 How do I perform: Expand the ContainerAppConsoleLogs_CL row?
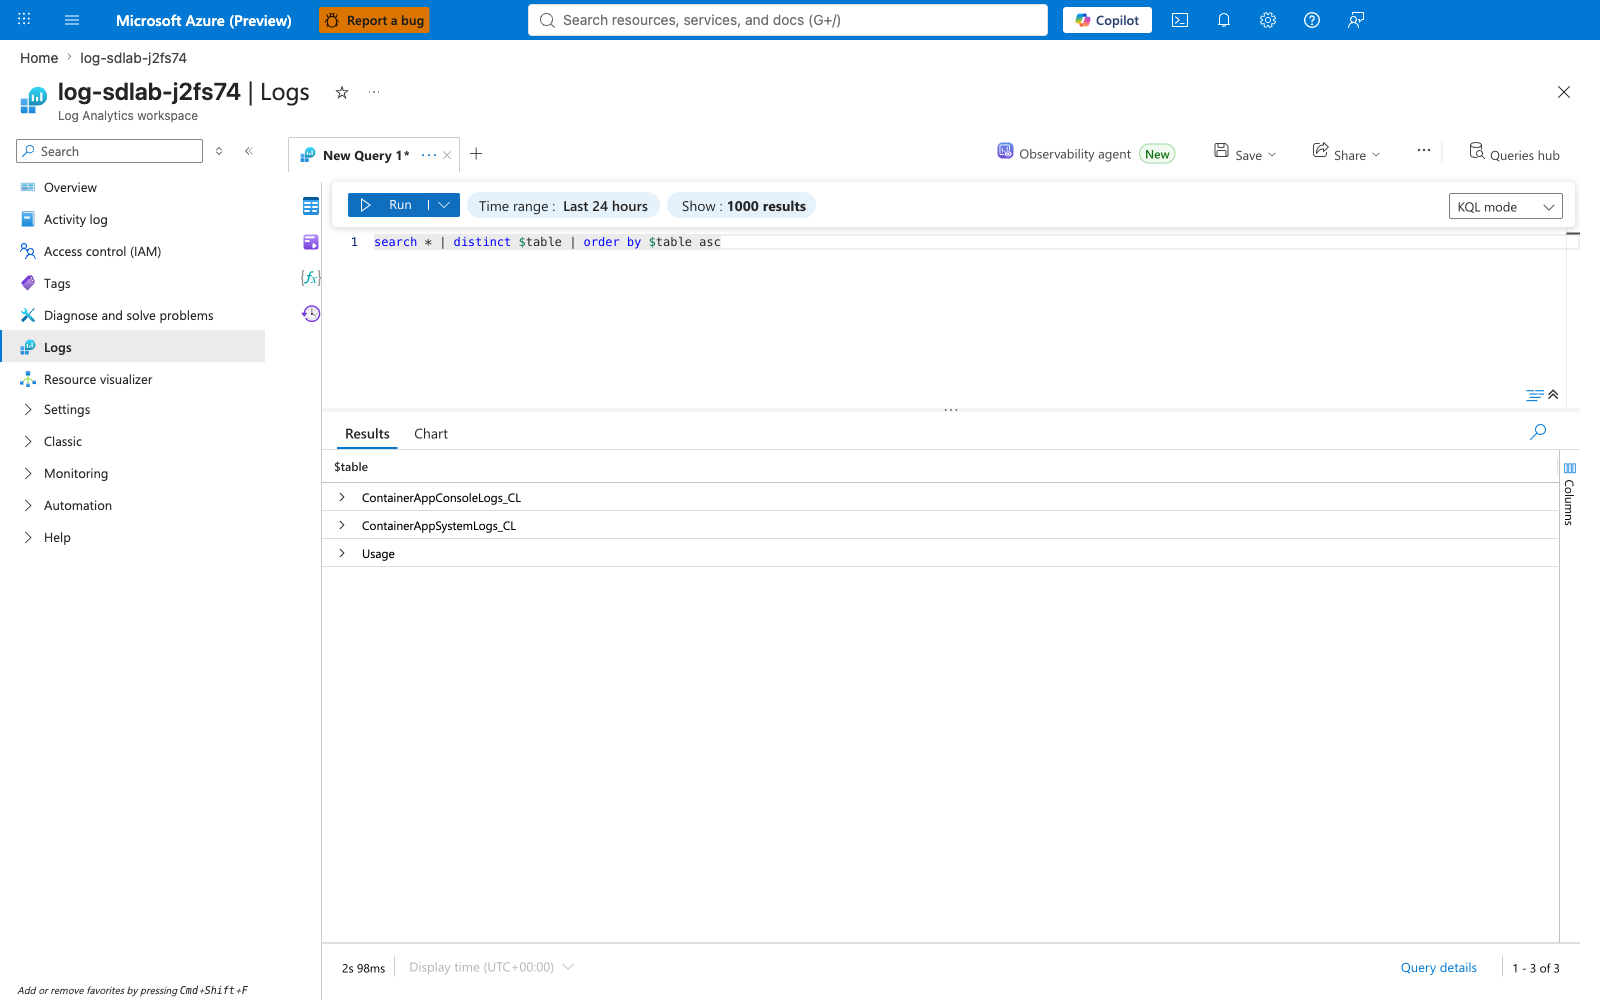(x=342, y=497)
